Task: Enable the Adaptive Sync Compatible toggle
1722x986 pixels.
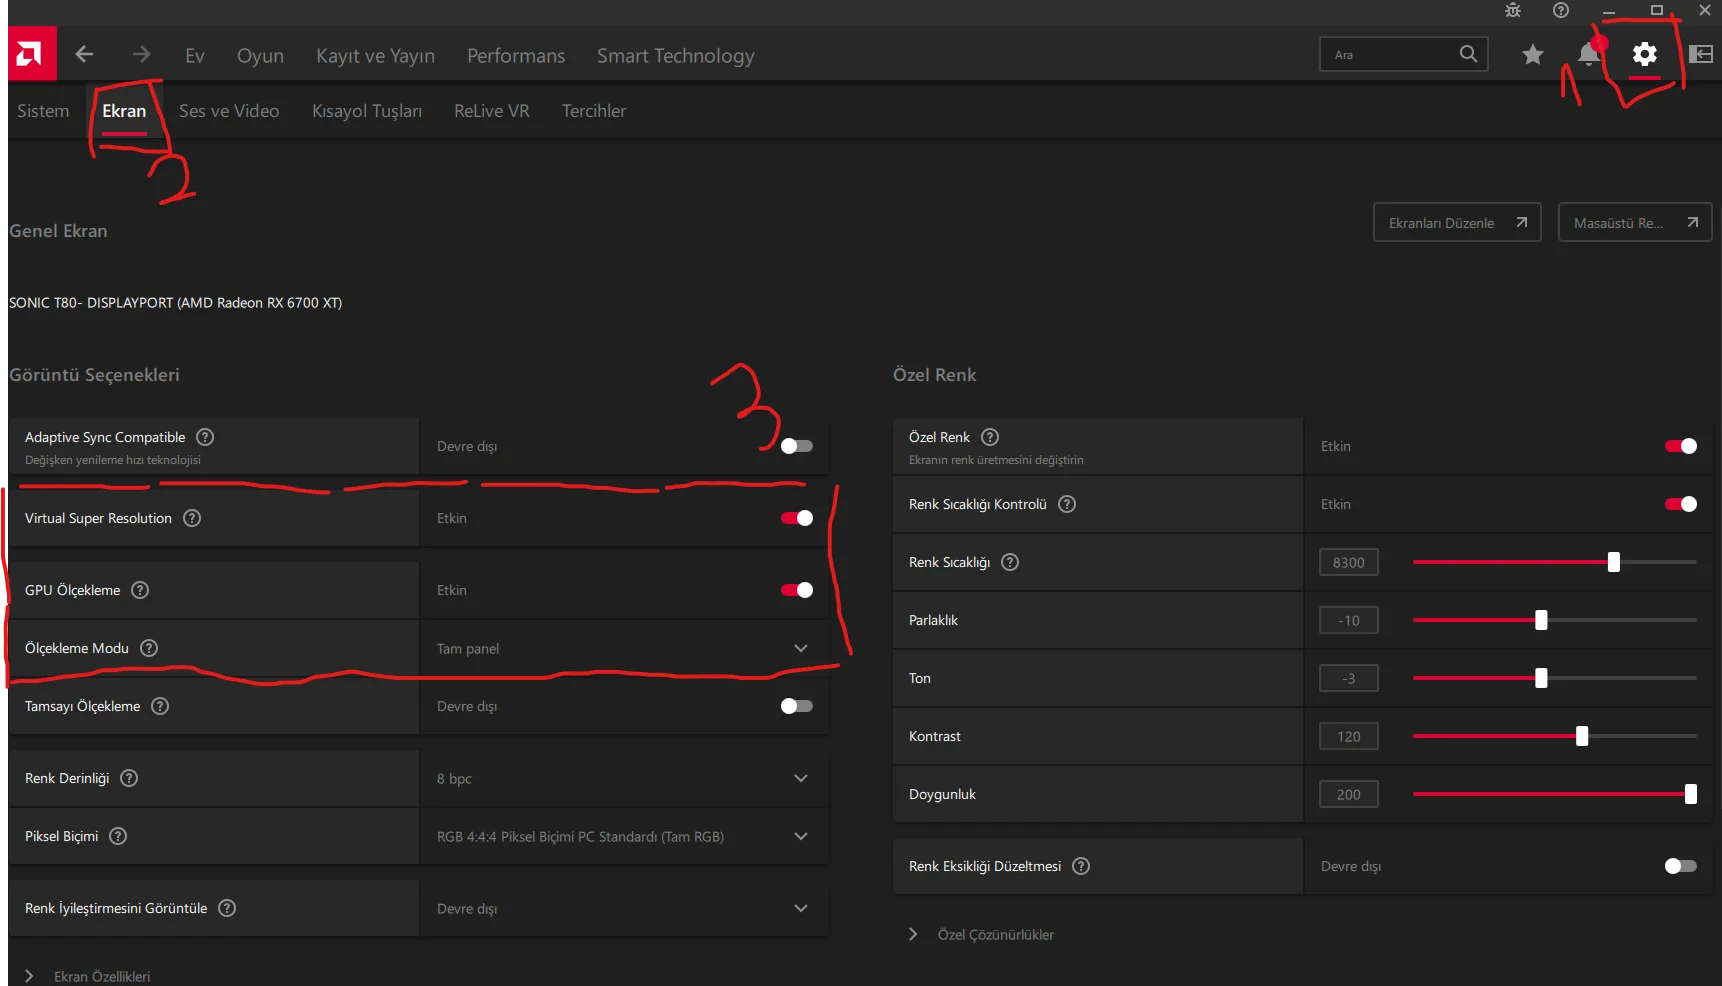Action: [x=796, y=446]
